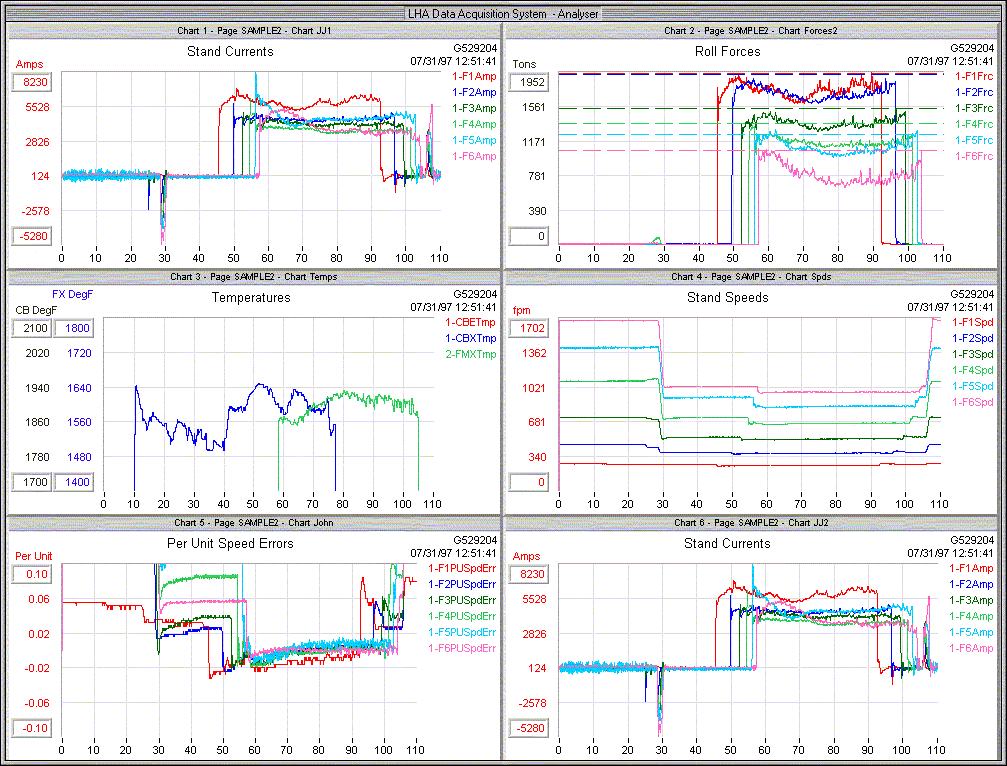The width and height of the screenshot is (1007, 766).
Task: Click the Tons axis unit label
Action: point(524,64)
